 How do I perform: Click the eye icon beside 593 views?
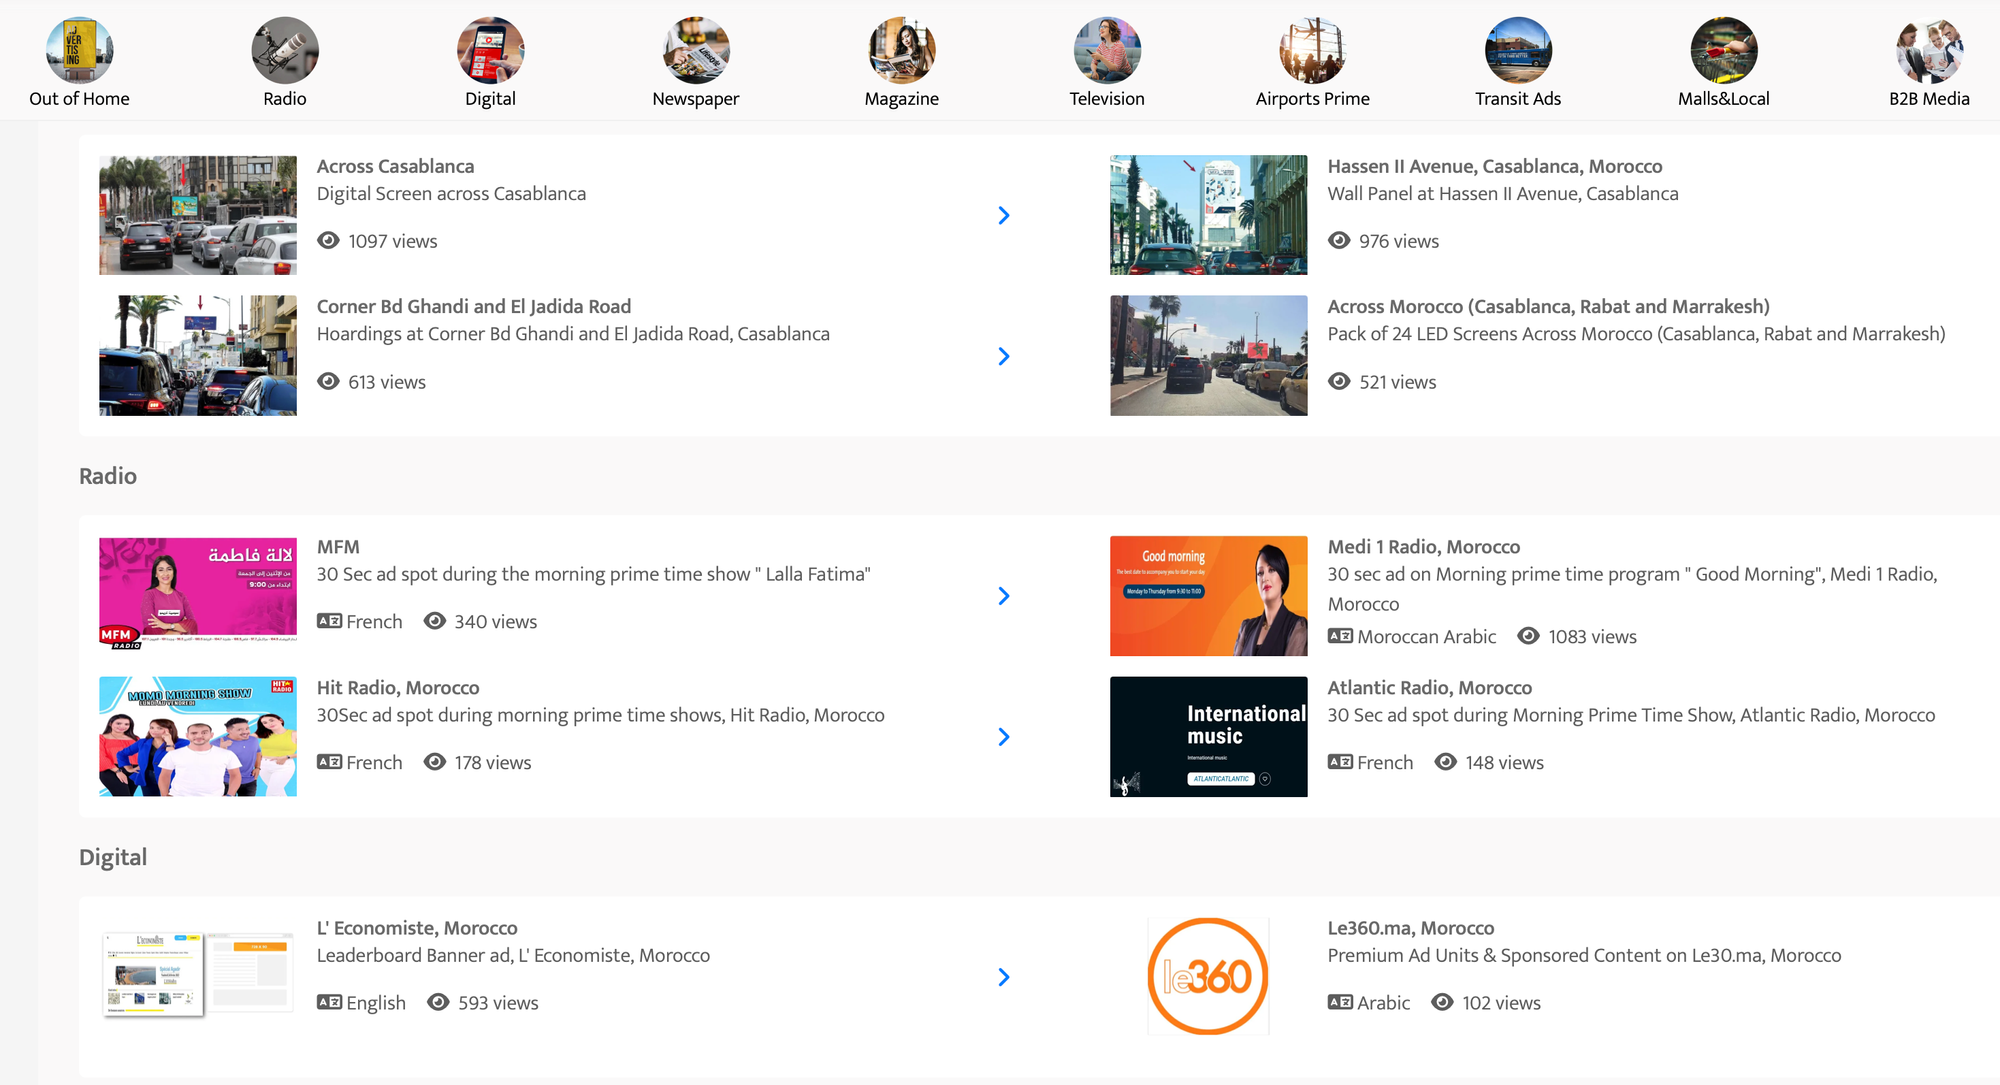coord(438,1002)
